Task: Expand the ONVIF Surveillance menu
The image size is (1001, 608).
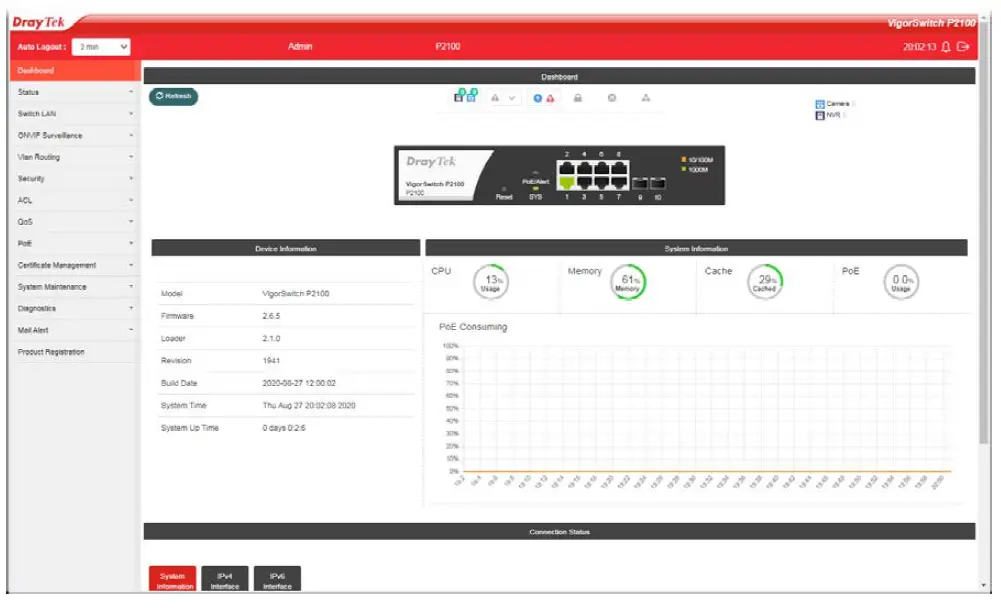Action: point(75,136)
